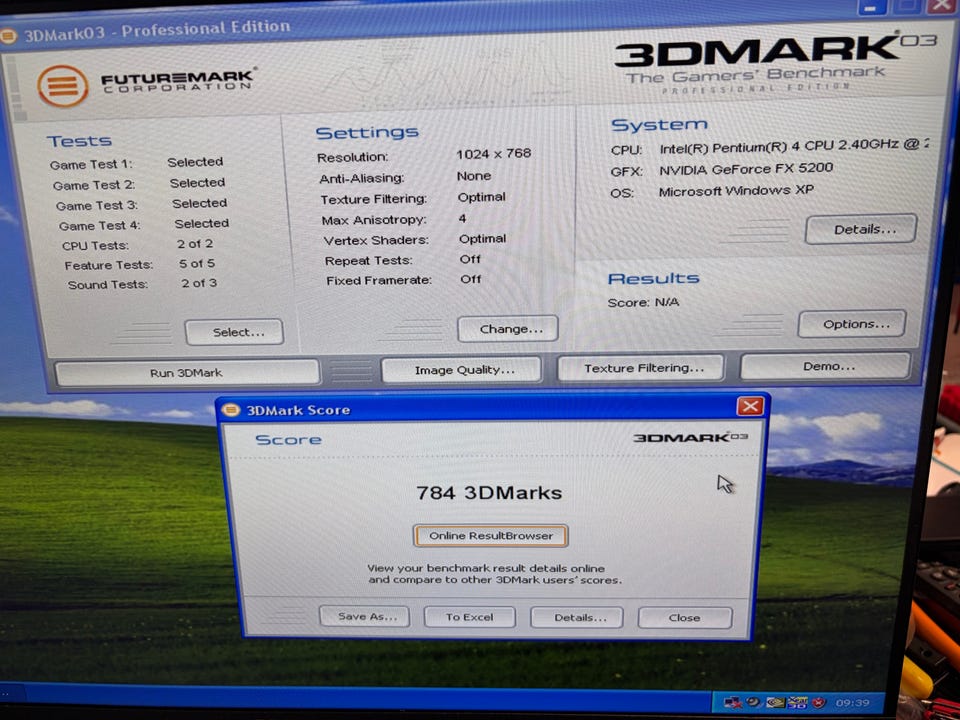Export the result with To Excel
This screenshot has height=720, width=960.
coord(470,617)
